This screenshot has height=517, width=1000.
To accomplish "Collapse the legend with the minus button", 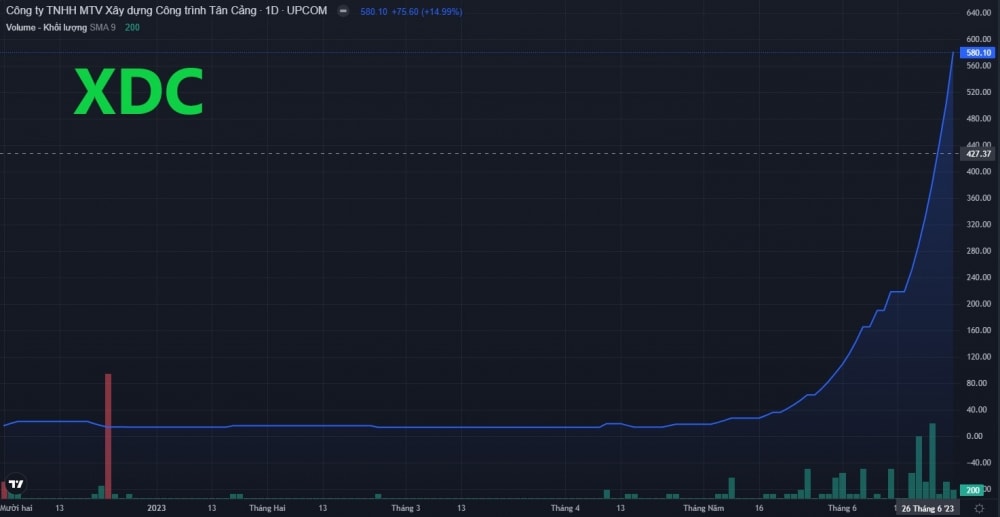I will (343, 11).
